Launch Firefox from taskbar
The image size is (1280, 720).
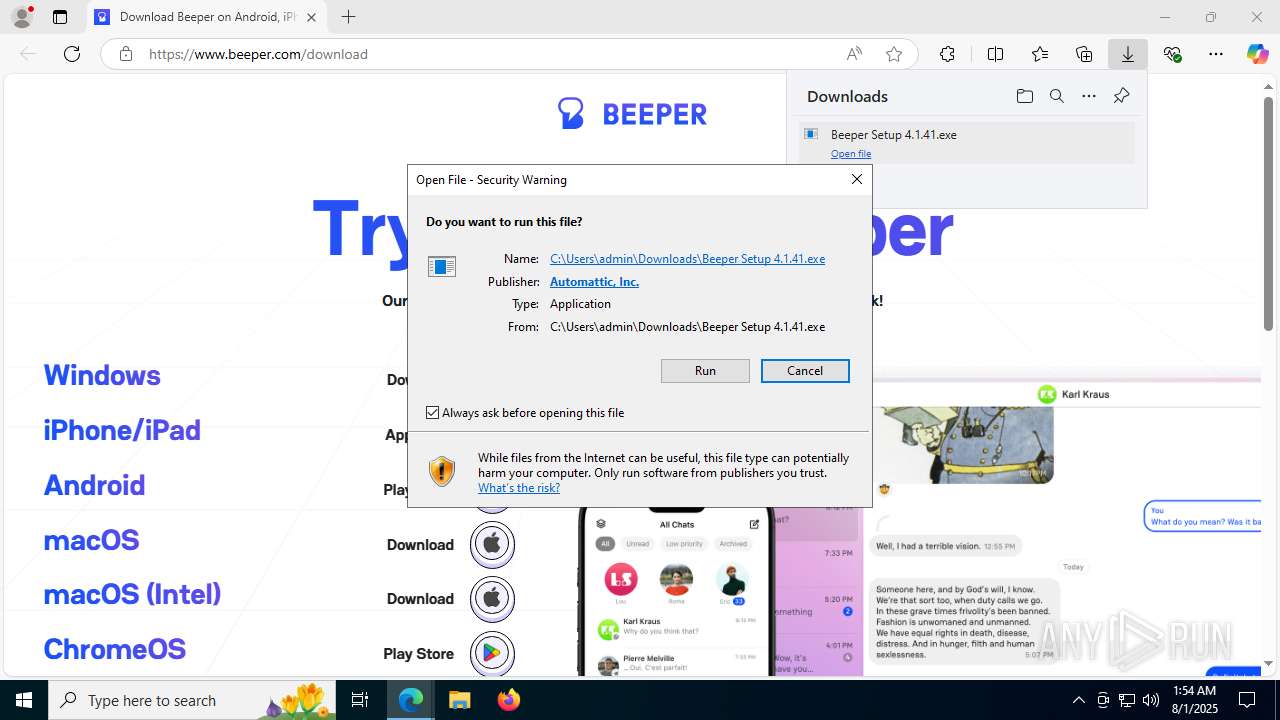(508, 700)
